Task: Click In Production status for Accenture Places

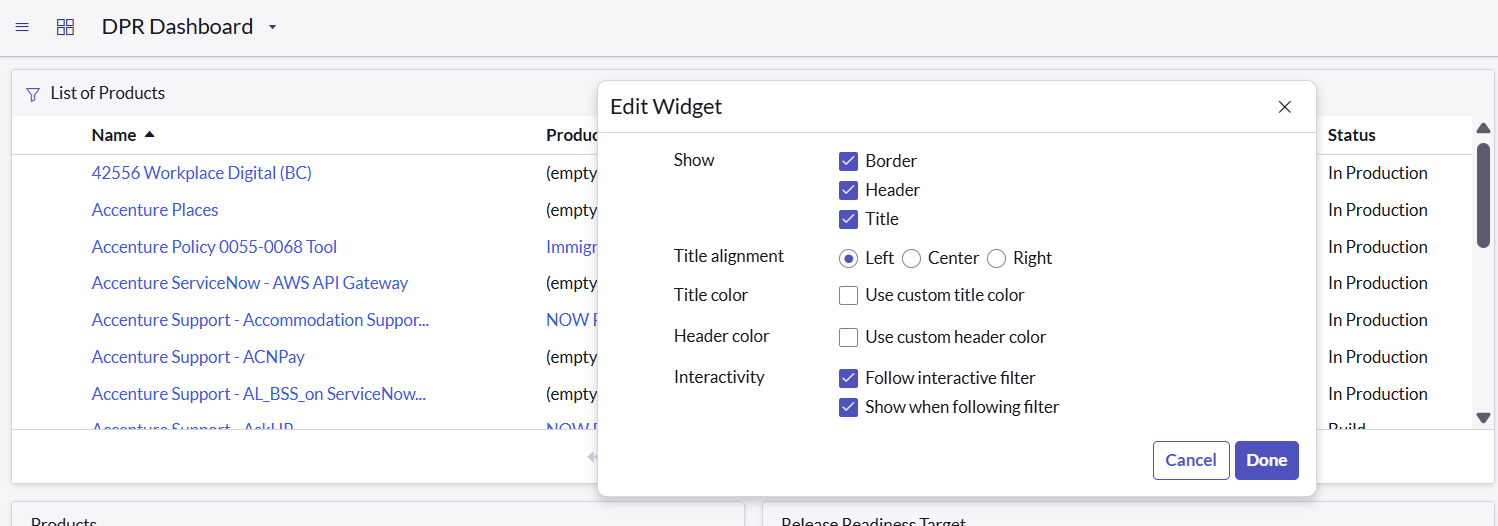Action: point(1378,210)
